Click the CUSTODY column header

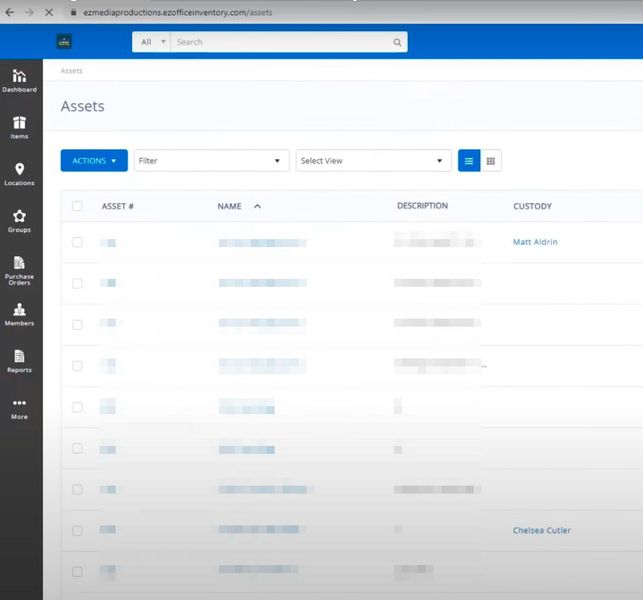point(532,206)
